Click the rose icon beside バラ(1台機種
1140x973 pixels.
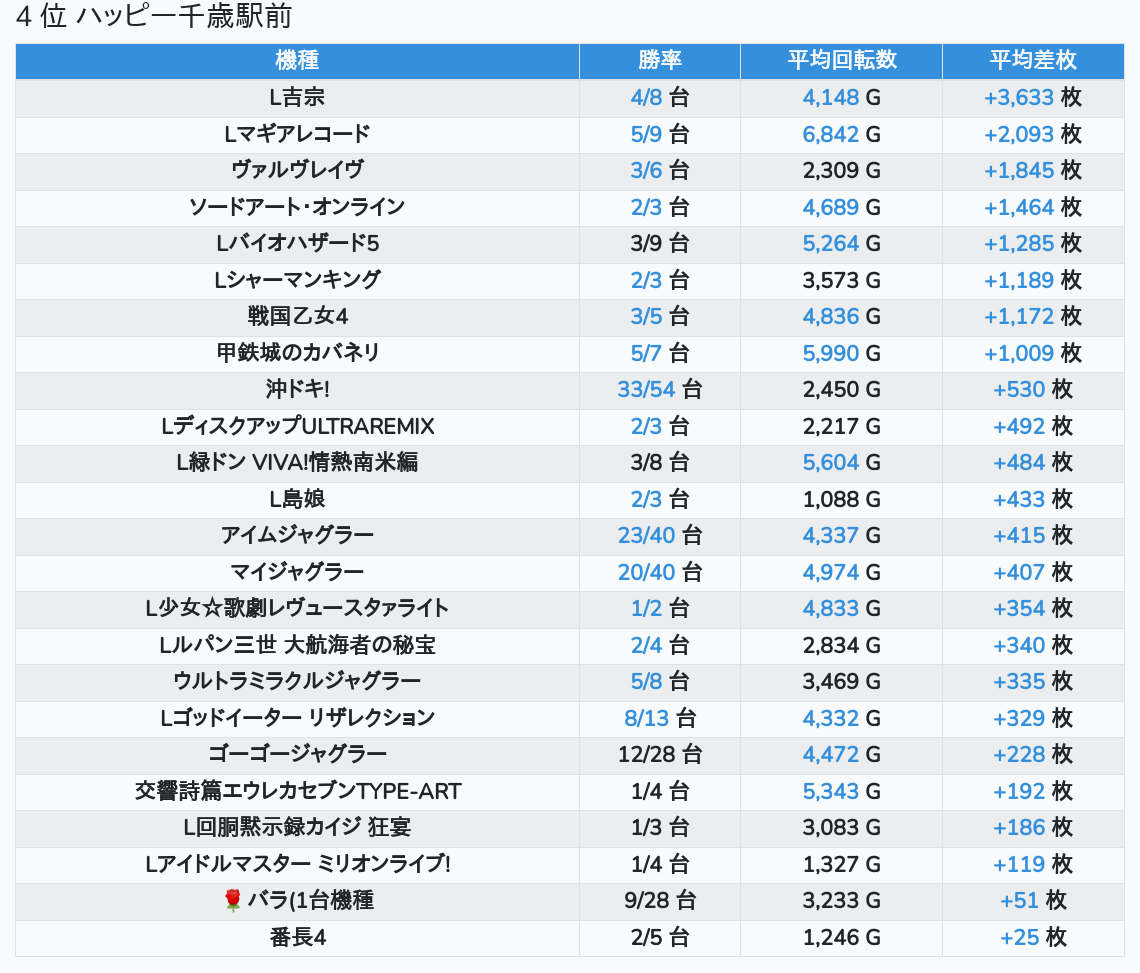[x=232, y=901]
